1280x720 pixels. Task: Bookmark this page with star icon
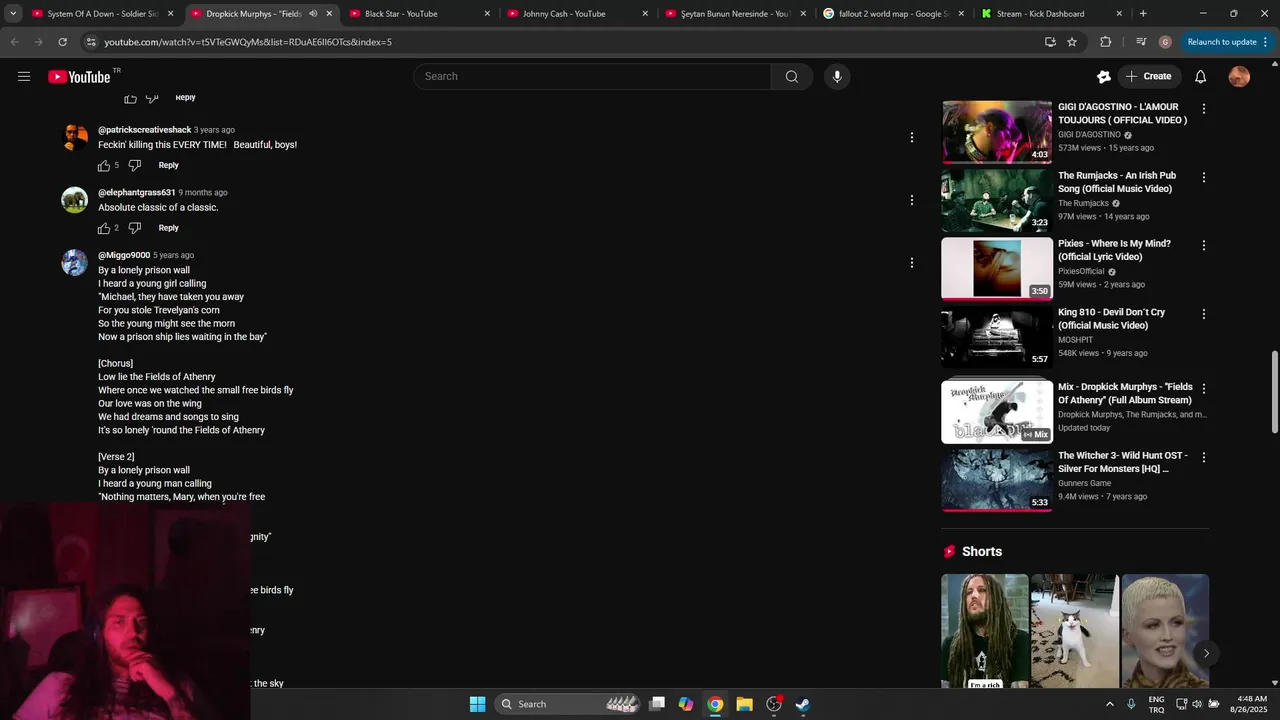pos(1072,42)
